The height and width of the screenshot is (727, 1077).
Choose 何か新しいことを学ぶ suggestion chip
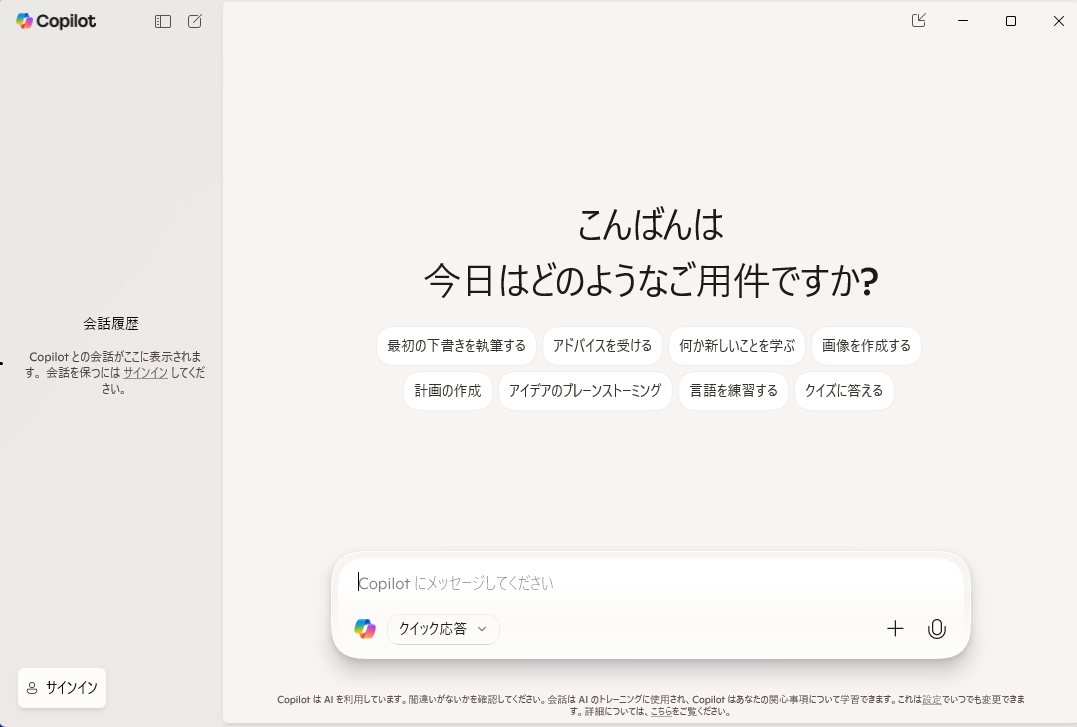tap(737, 346)
